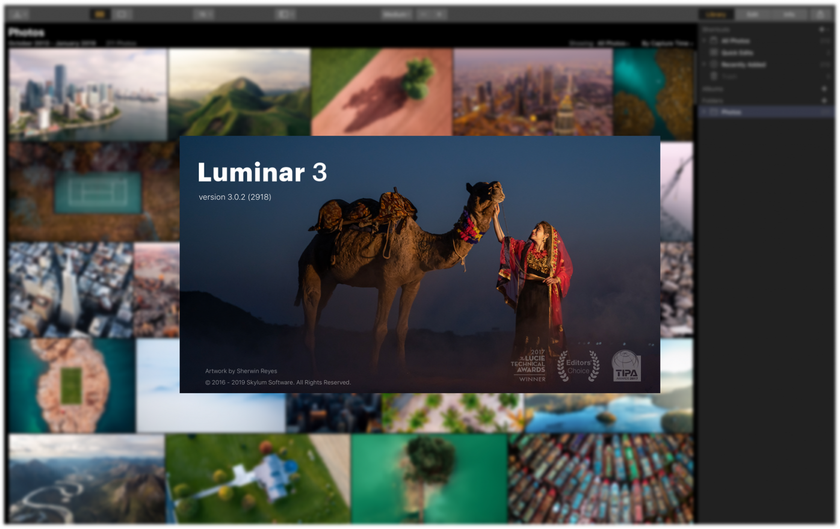
Task: Select the winding river valley thumbnail
Action: click(87, 479)
